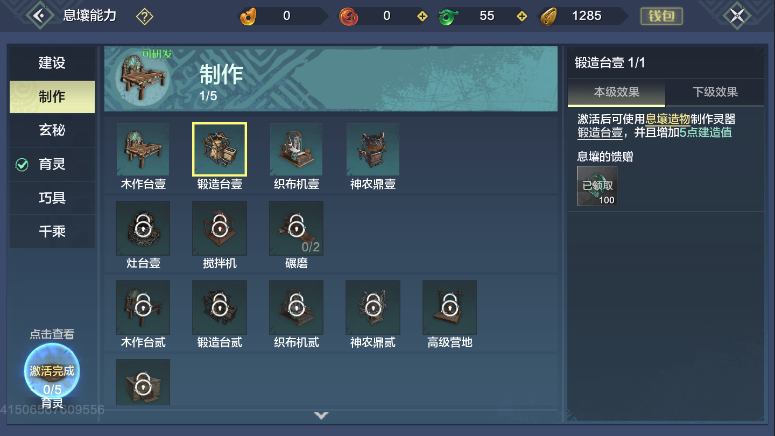
Task: Click the plus beside red currency 0
Action: click(422, 16)
